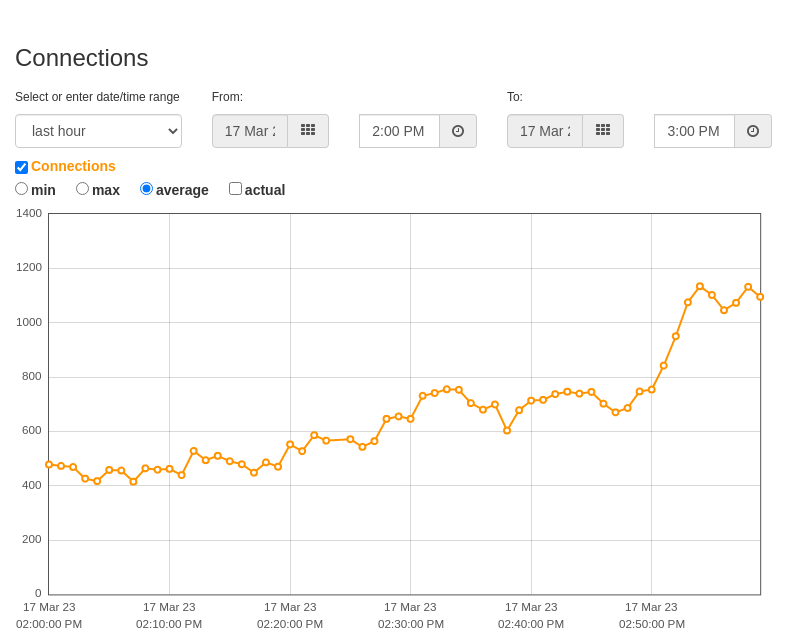Open the From time clock icon

coord(457,131)
